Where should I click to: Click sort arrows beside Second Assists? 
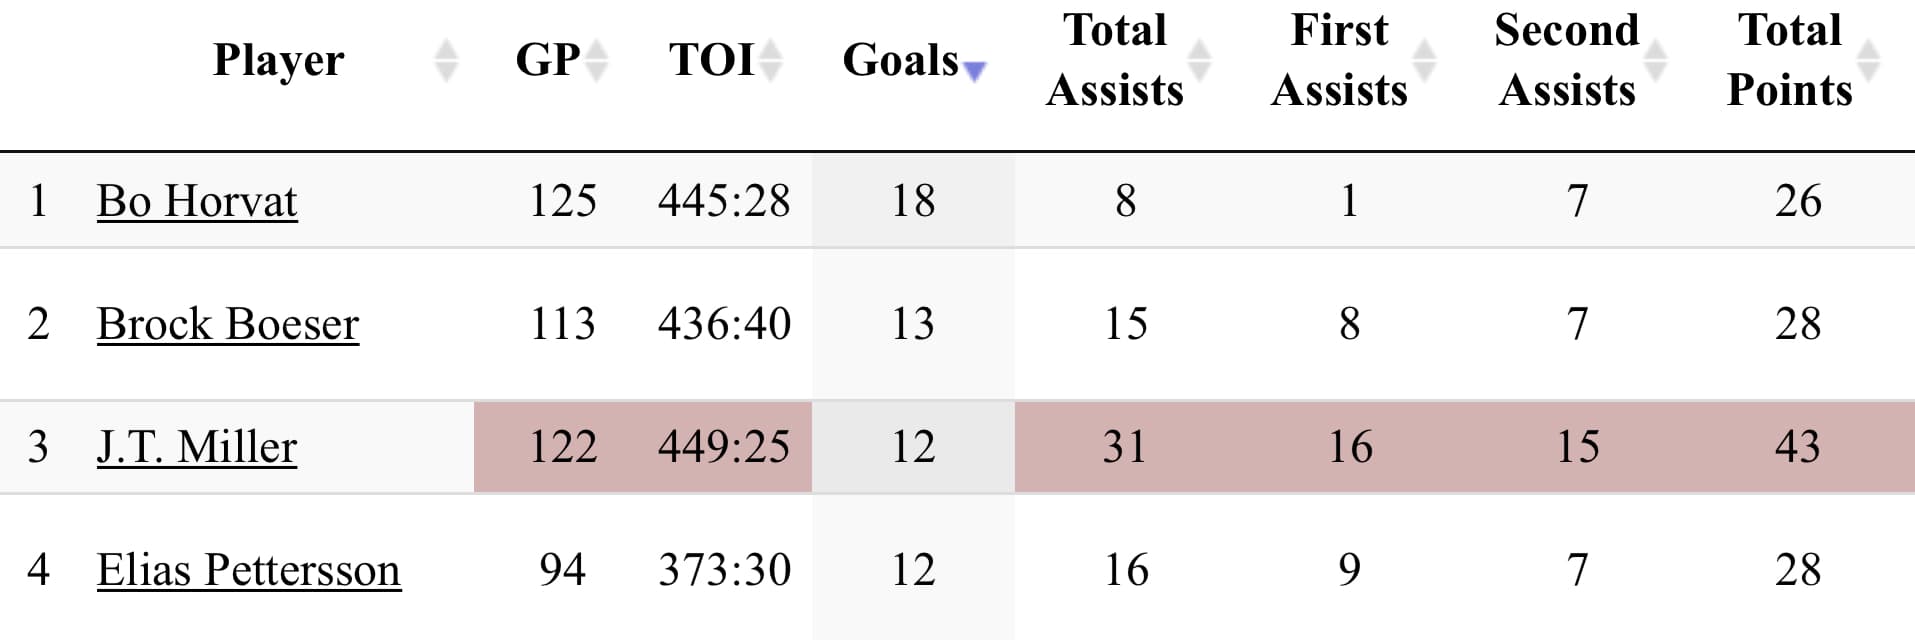coord(1656,61)
